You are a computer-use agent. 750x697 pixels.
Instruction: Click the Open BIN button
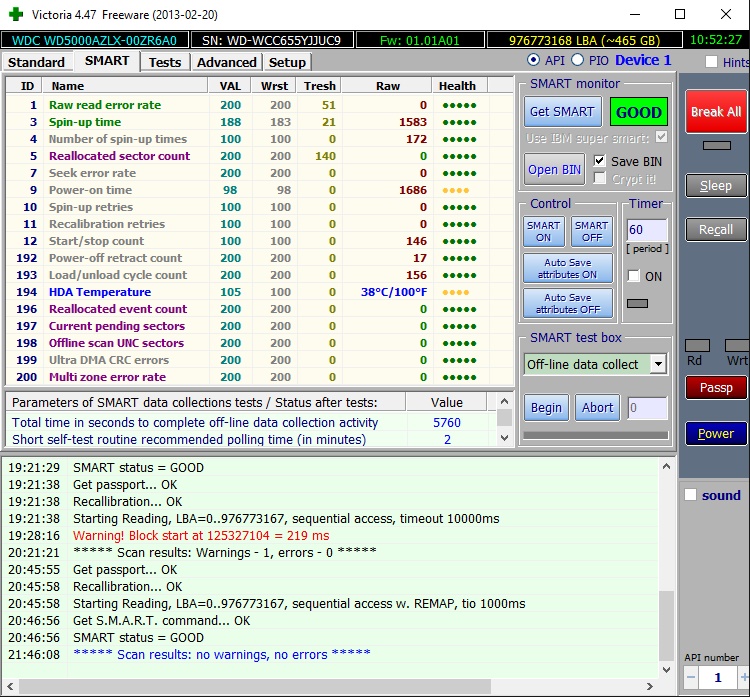(554, 170)
